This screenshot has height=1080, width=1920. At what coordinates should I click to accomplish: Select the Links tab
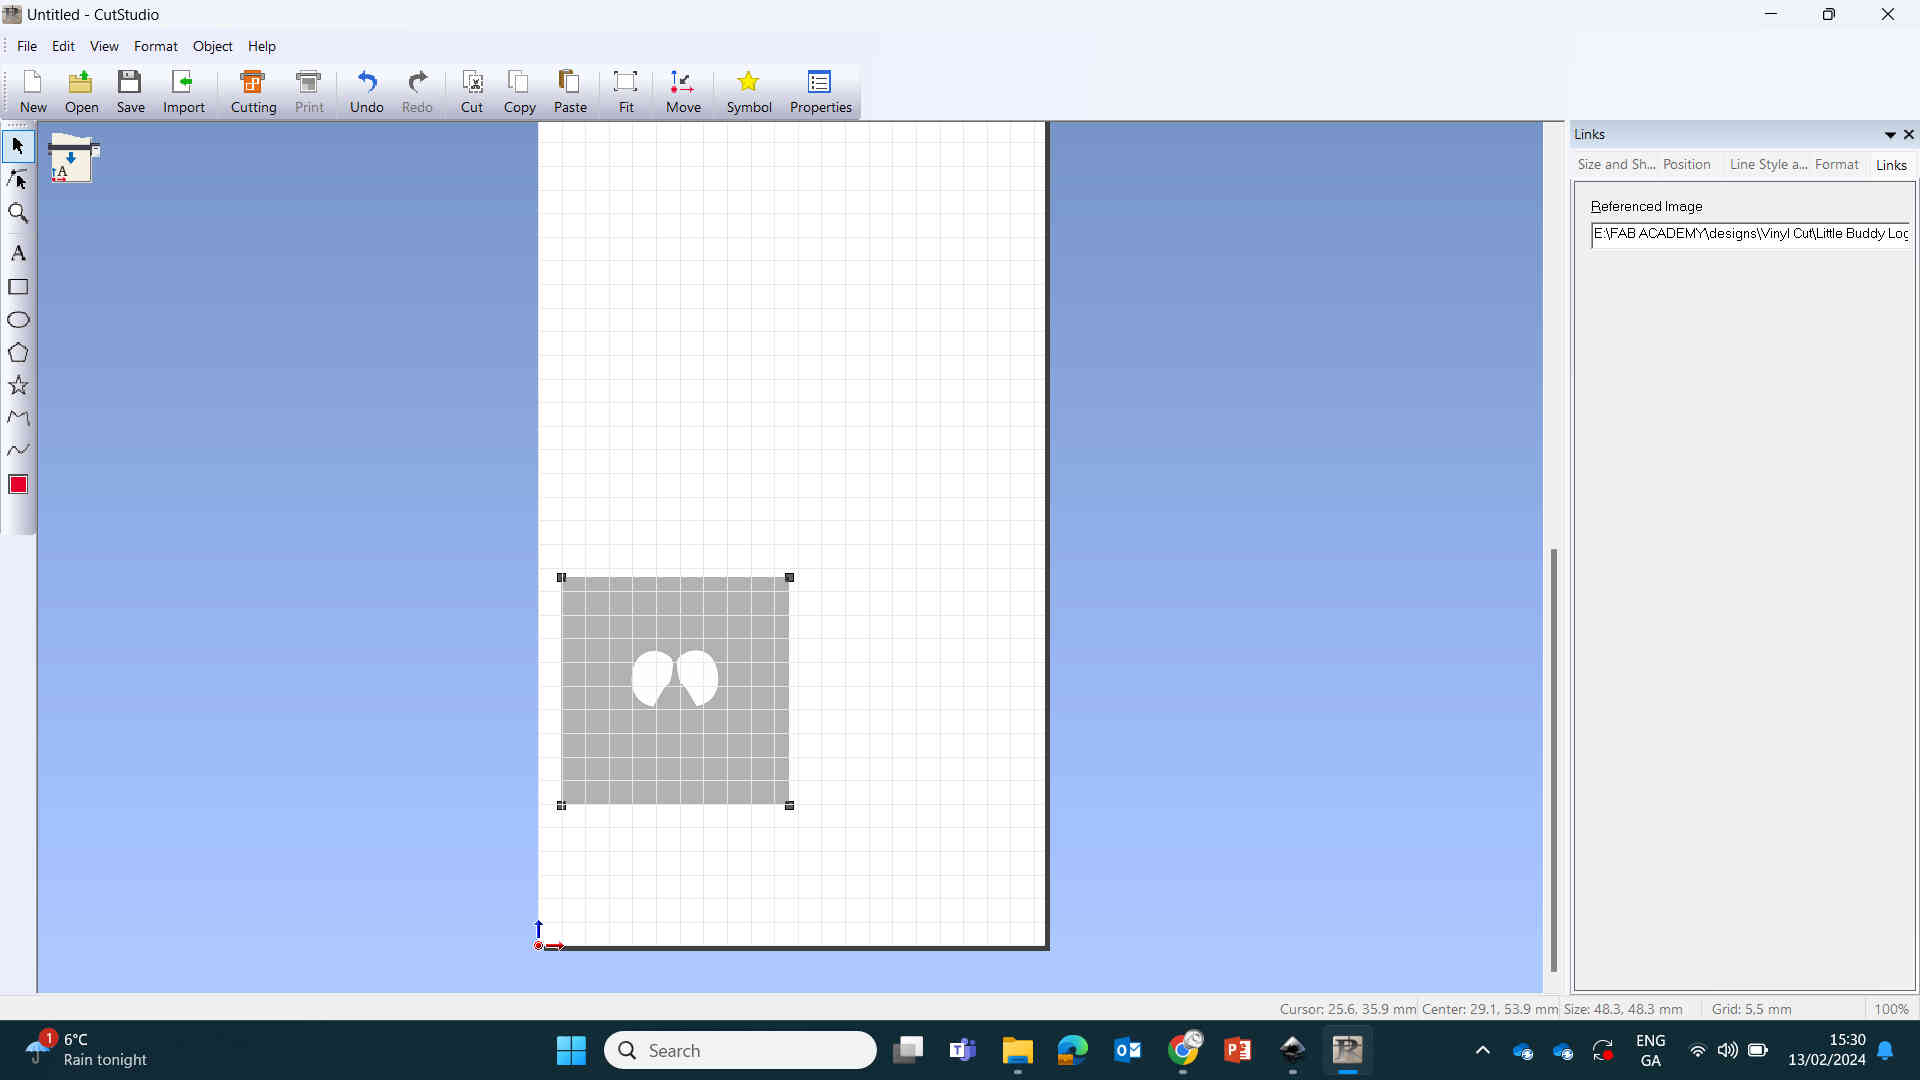(1891, 165)
